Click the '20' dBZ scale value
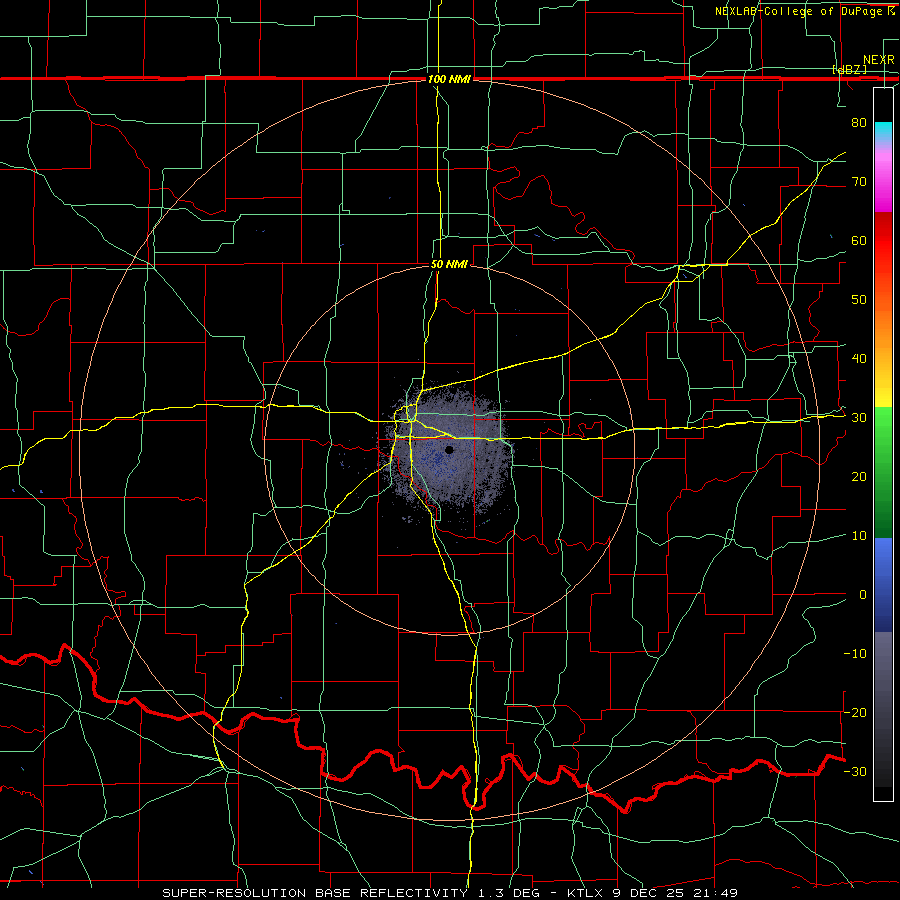This screenshot has width=900, height=900. (859, 477)
